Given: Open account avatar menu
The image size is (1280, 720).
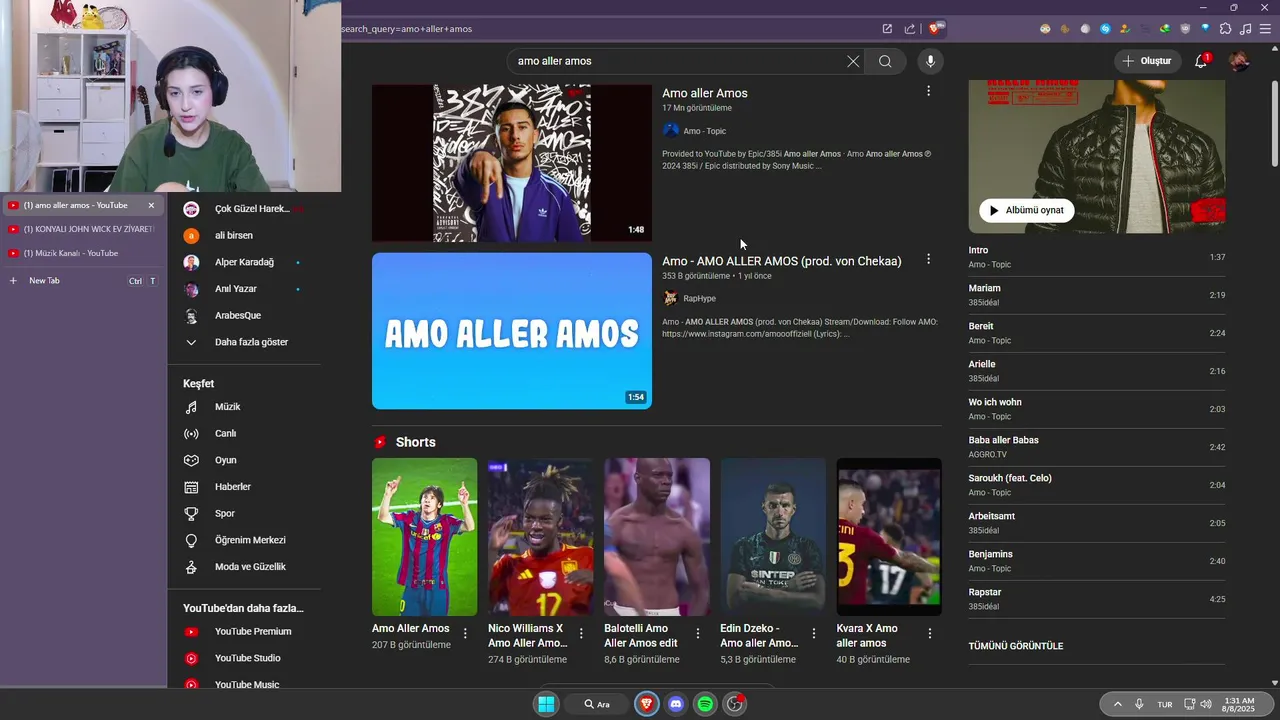Looking at the screenshot, I should 1239,61.
